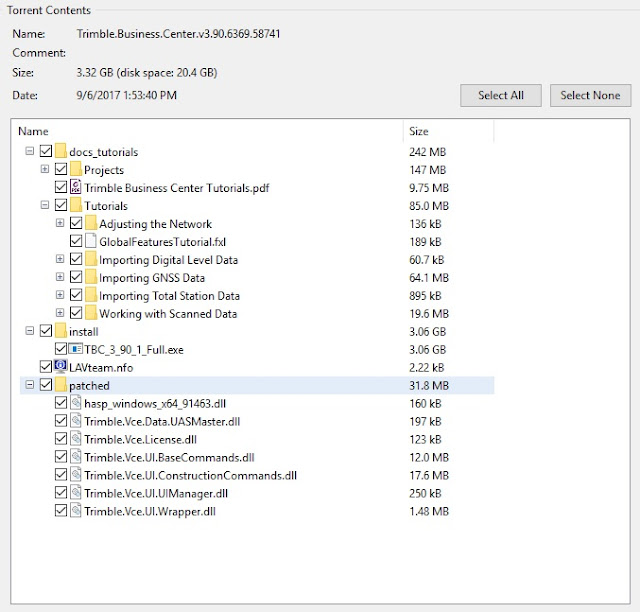Click the size text 3.32 GB (disk space: 20.4 GB)

(x=147, y=73)
